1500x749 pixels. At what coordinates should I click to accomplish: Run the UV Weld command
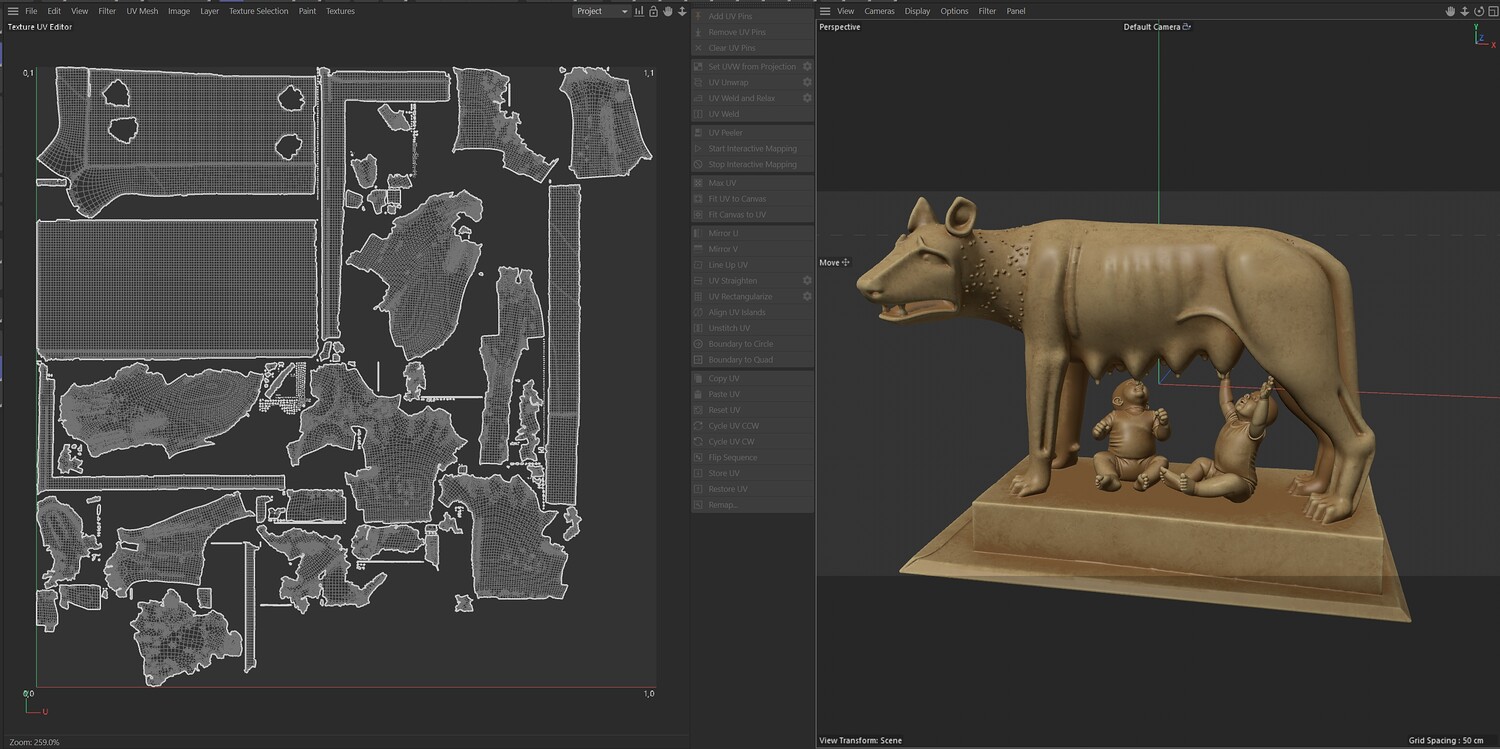752,114
